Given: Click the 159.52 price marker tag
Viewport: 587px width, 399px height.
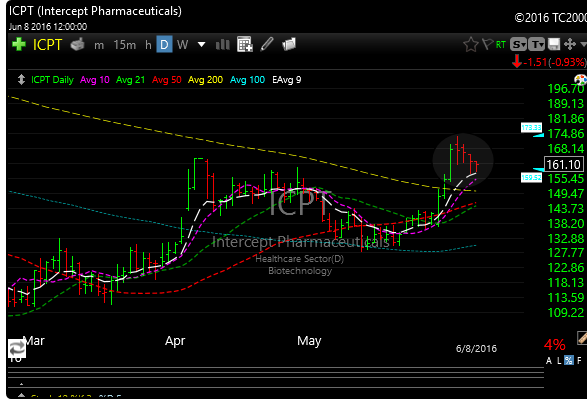Looking at the screenshot, I should (x=531, y=177).
